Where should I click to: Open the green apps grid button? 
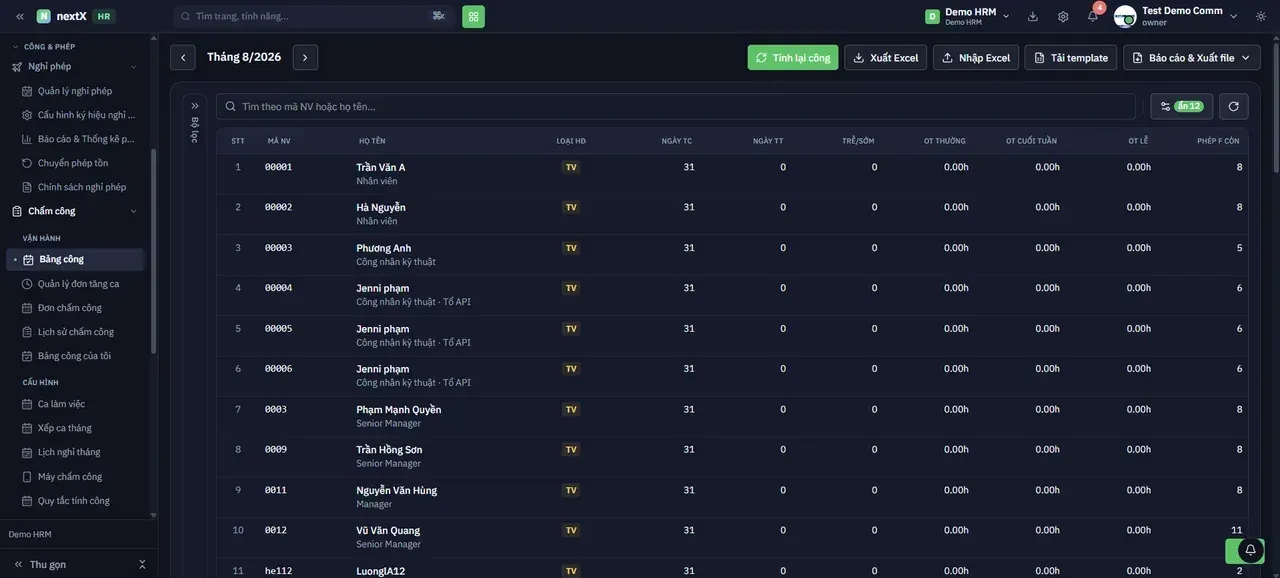[x=473, y=16]
